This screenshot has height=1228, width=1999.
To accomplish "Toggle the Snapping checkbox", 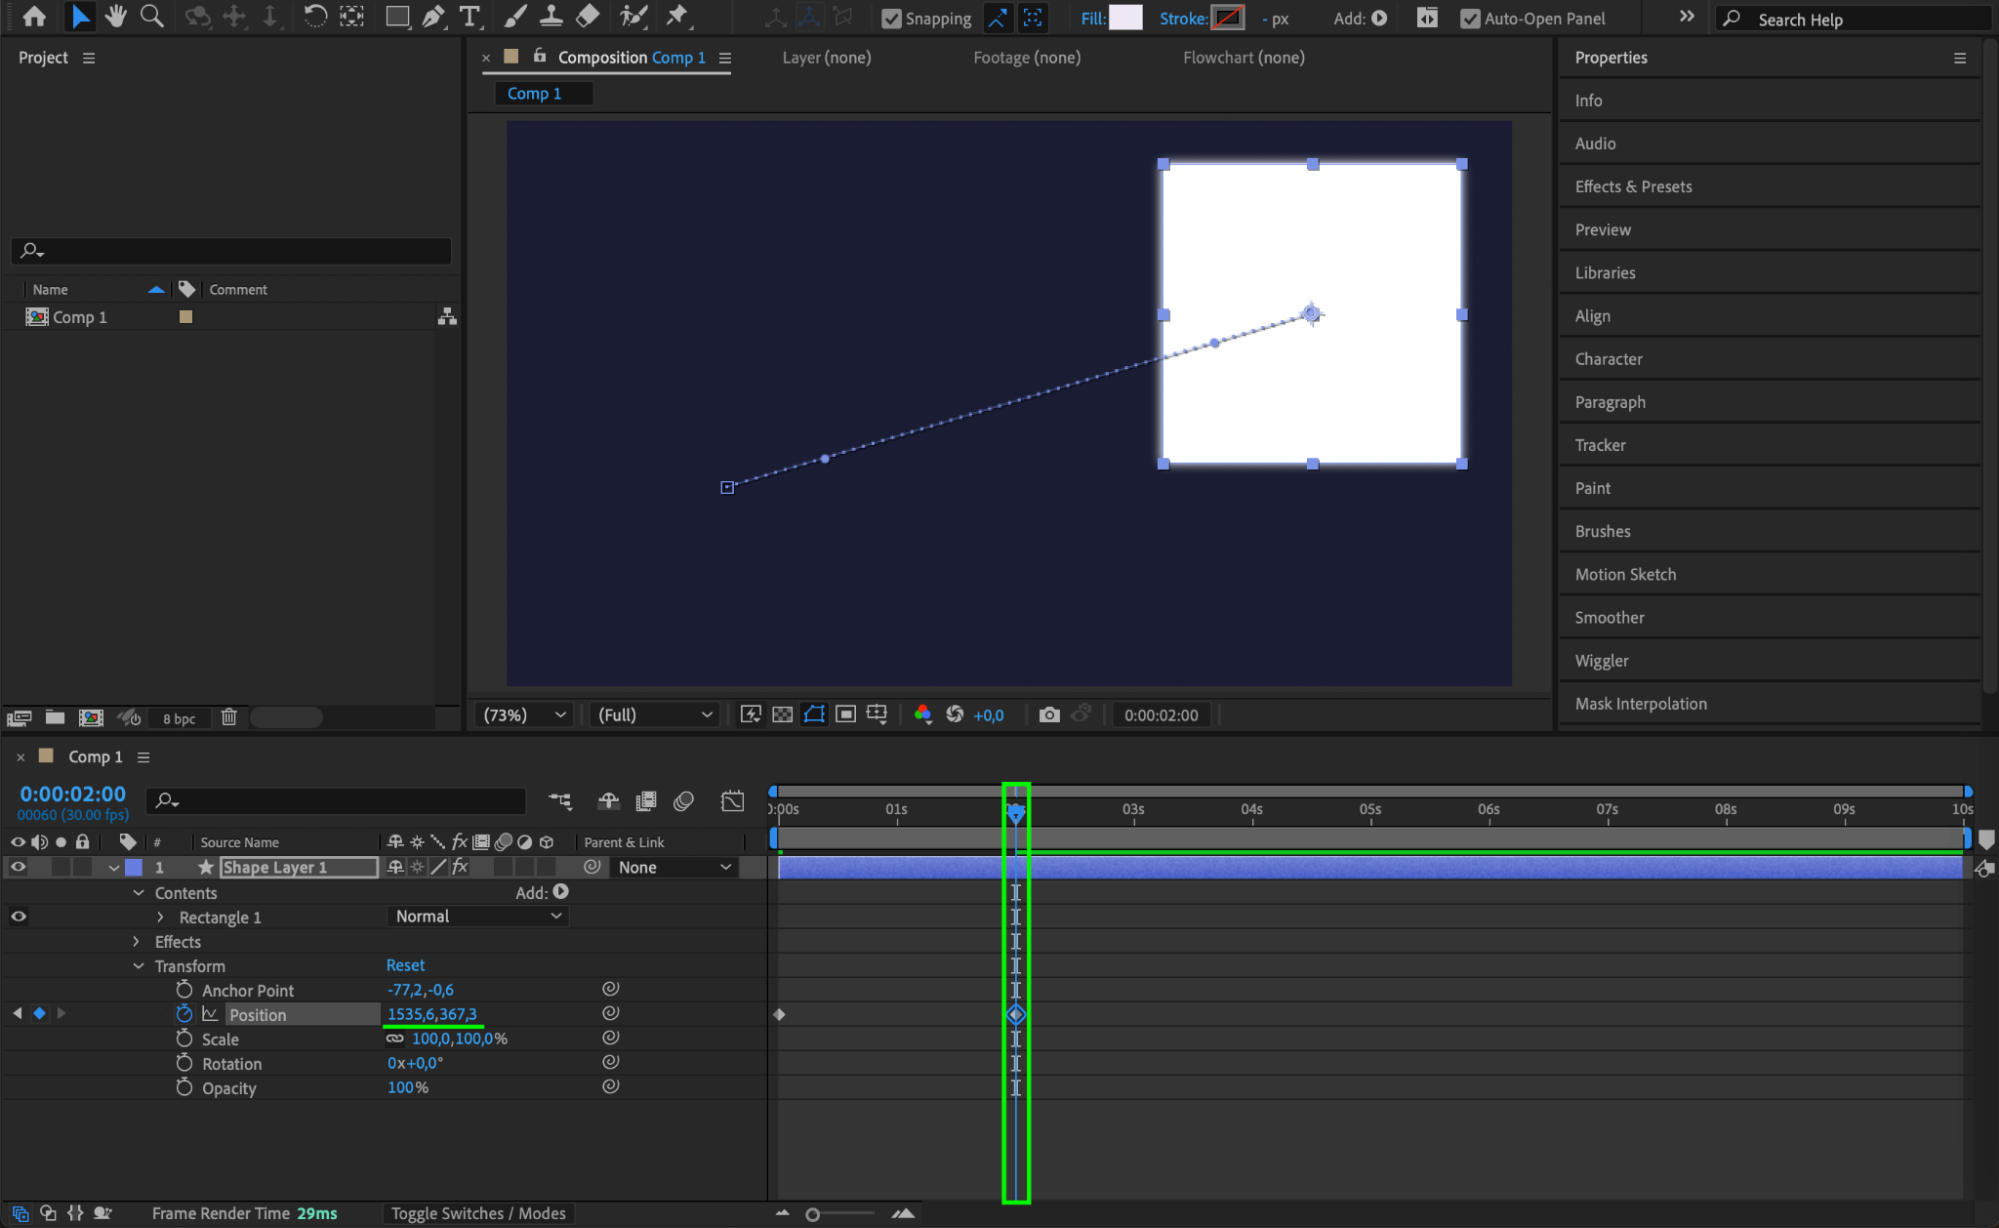I will pyautogui.click(x=891, y=18).
